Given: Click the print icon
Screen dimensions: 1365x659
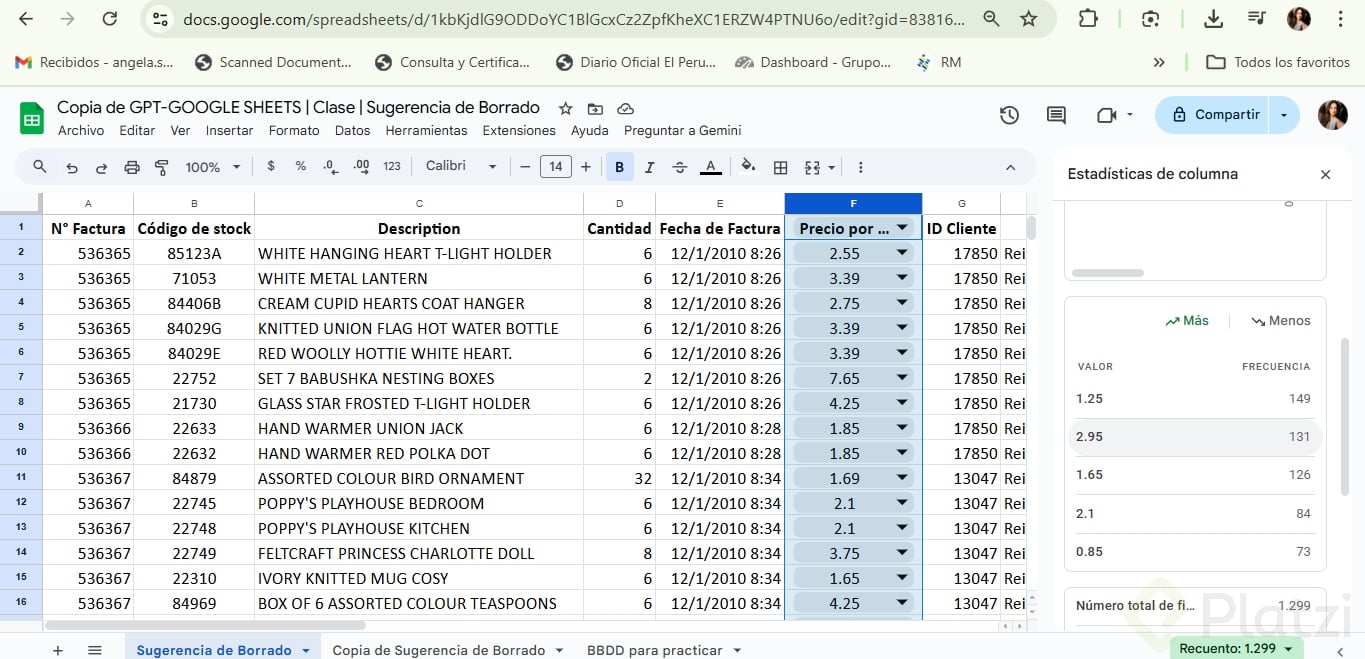Looking at the screenshot, I should coord(132,167).
